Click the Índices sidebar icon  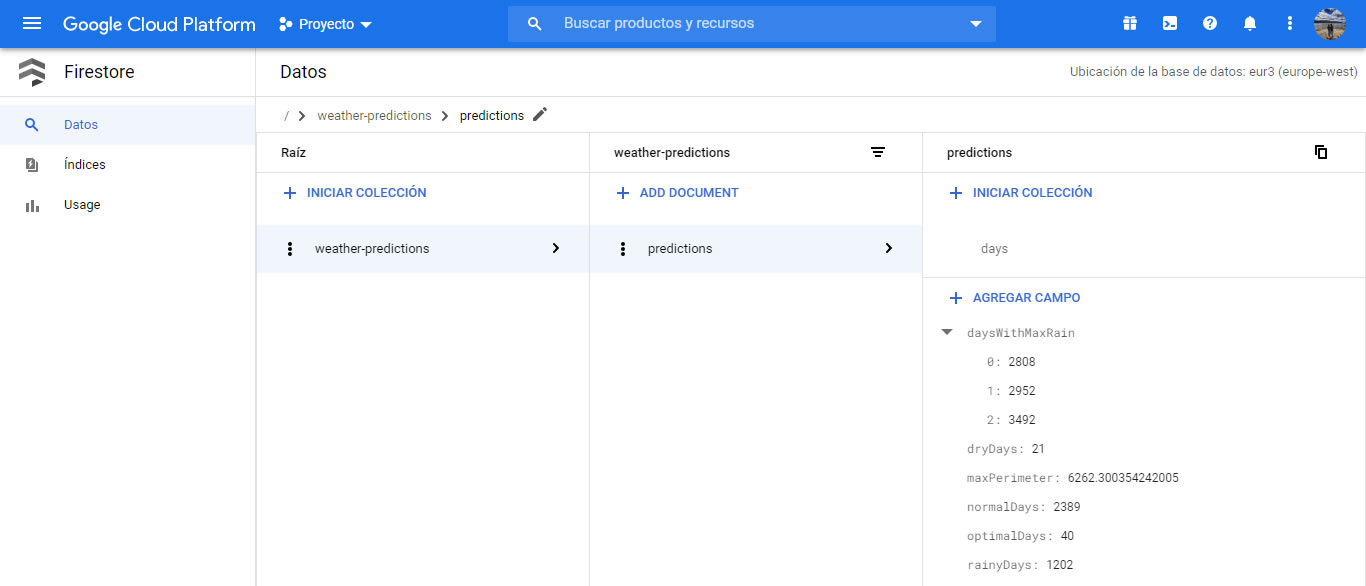point(32,165)
